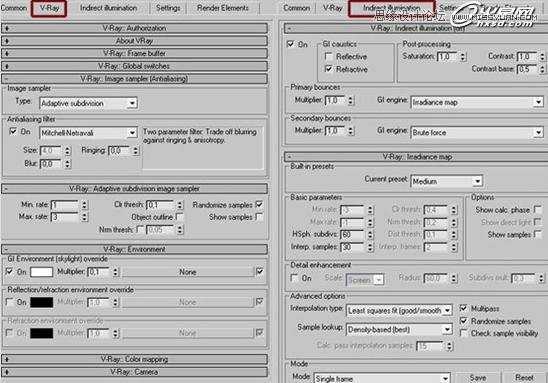The width and height of the screenshot is (548, 383).
Task: Click the Reflection/refraction environment black color swatch
Action: 42,302
